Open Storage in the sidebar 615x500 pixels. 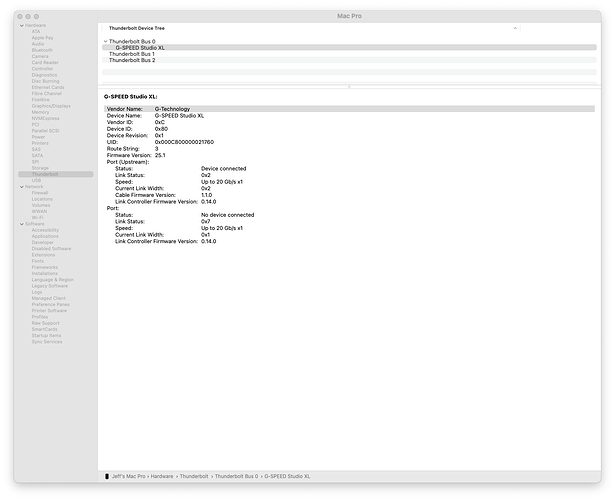tap(40, 168)
